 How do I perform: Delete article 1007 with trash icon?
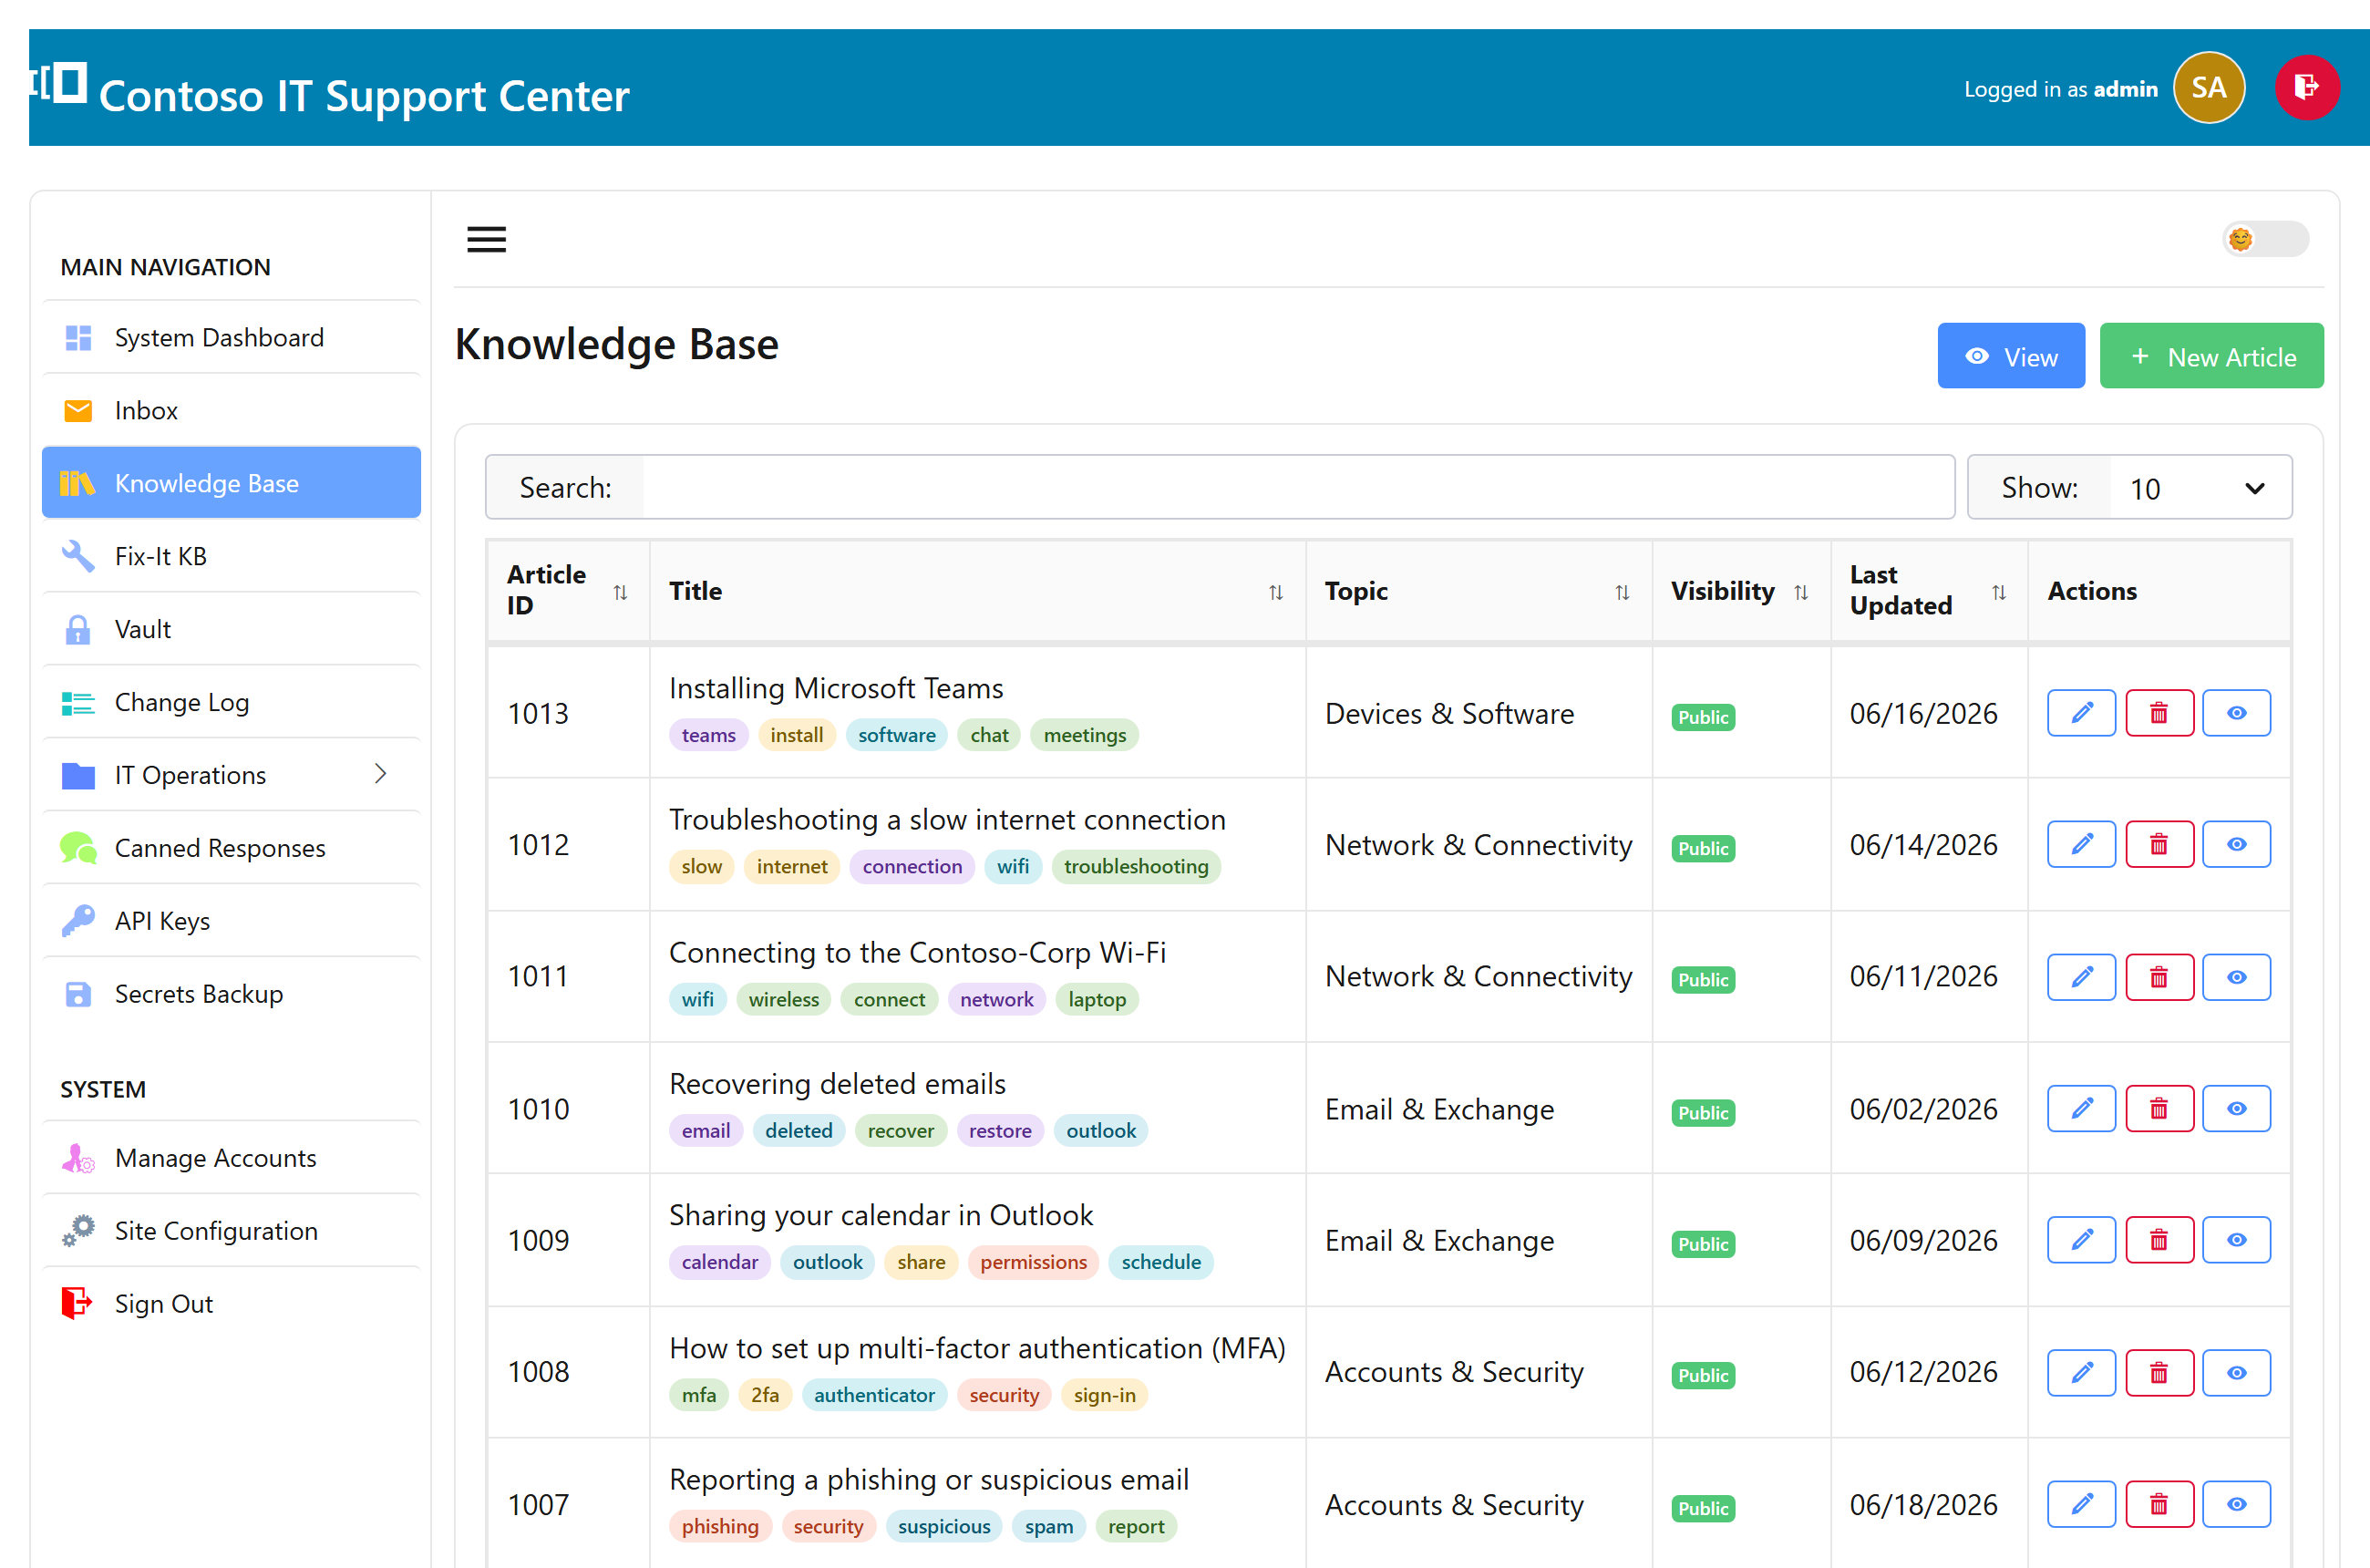click(2159, 1504)
